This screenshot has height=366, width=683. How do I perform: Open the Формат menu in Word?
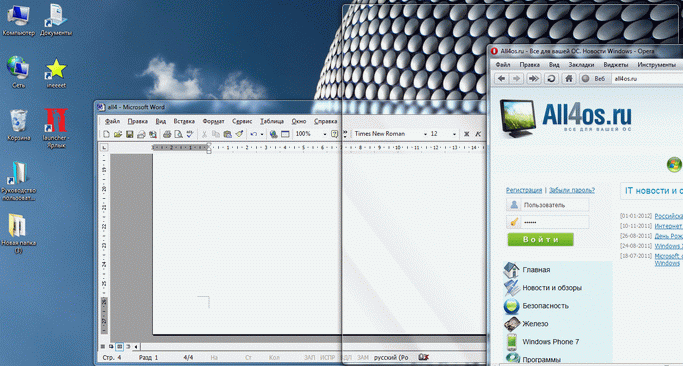213,121
